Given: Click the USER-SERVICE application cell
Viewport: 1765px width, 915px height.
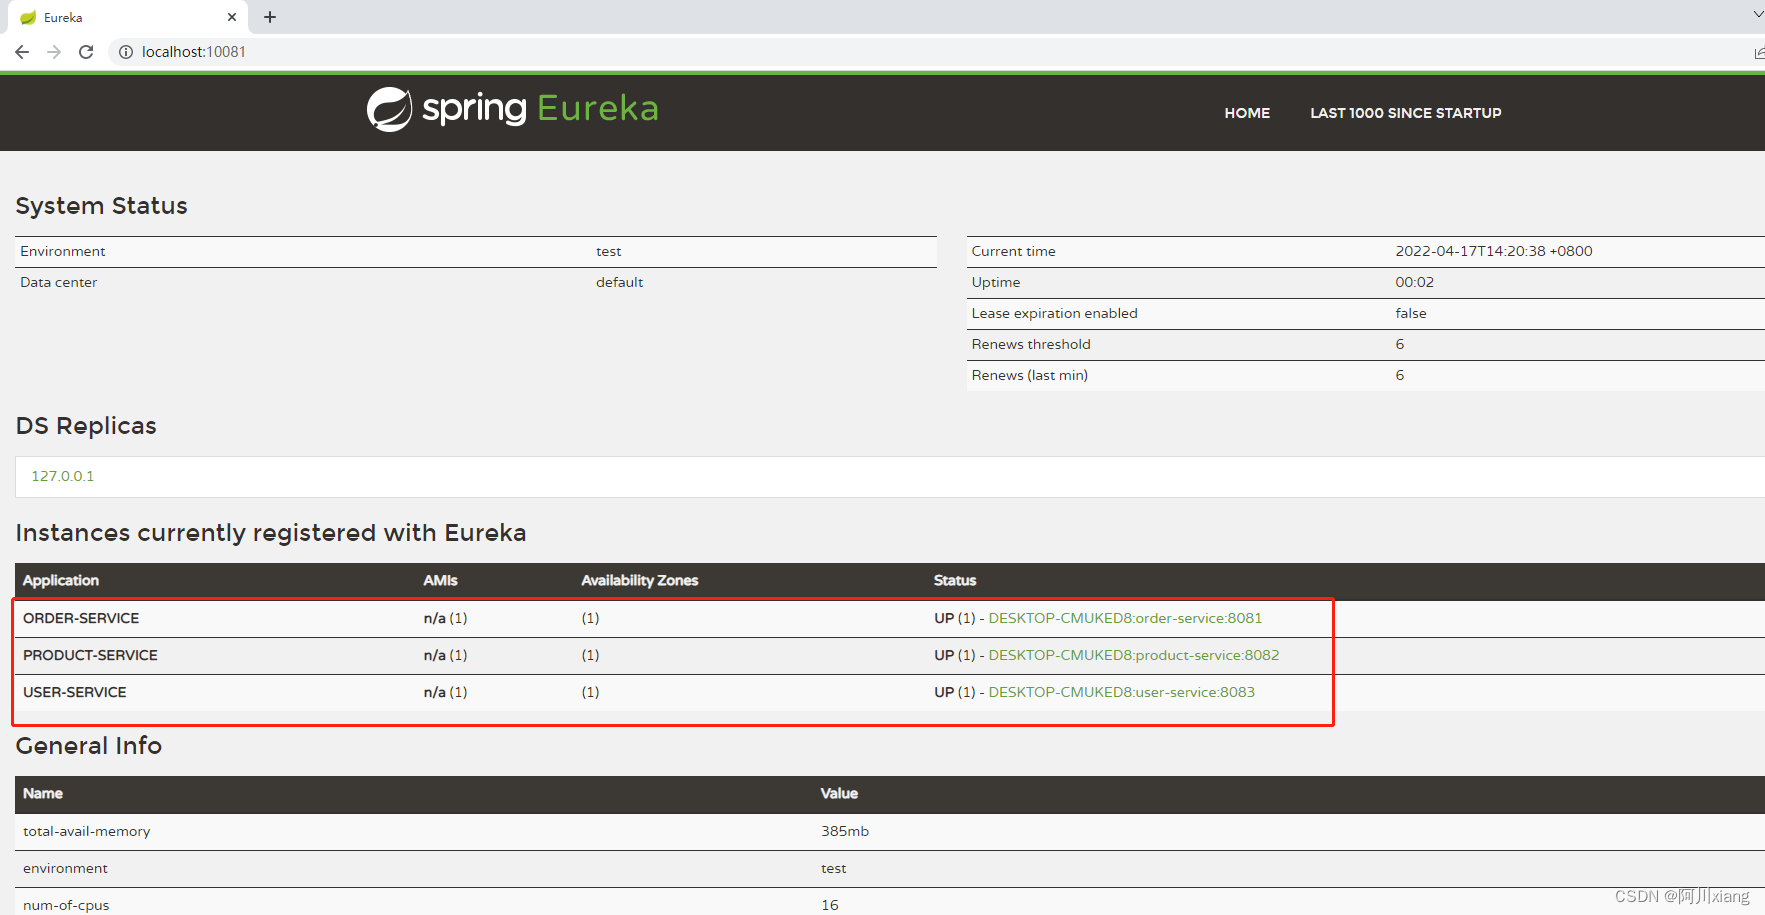Looking at the screenshot, I should [x=75, y=692].
